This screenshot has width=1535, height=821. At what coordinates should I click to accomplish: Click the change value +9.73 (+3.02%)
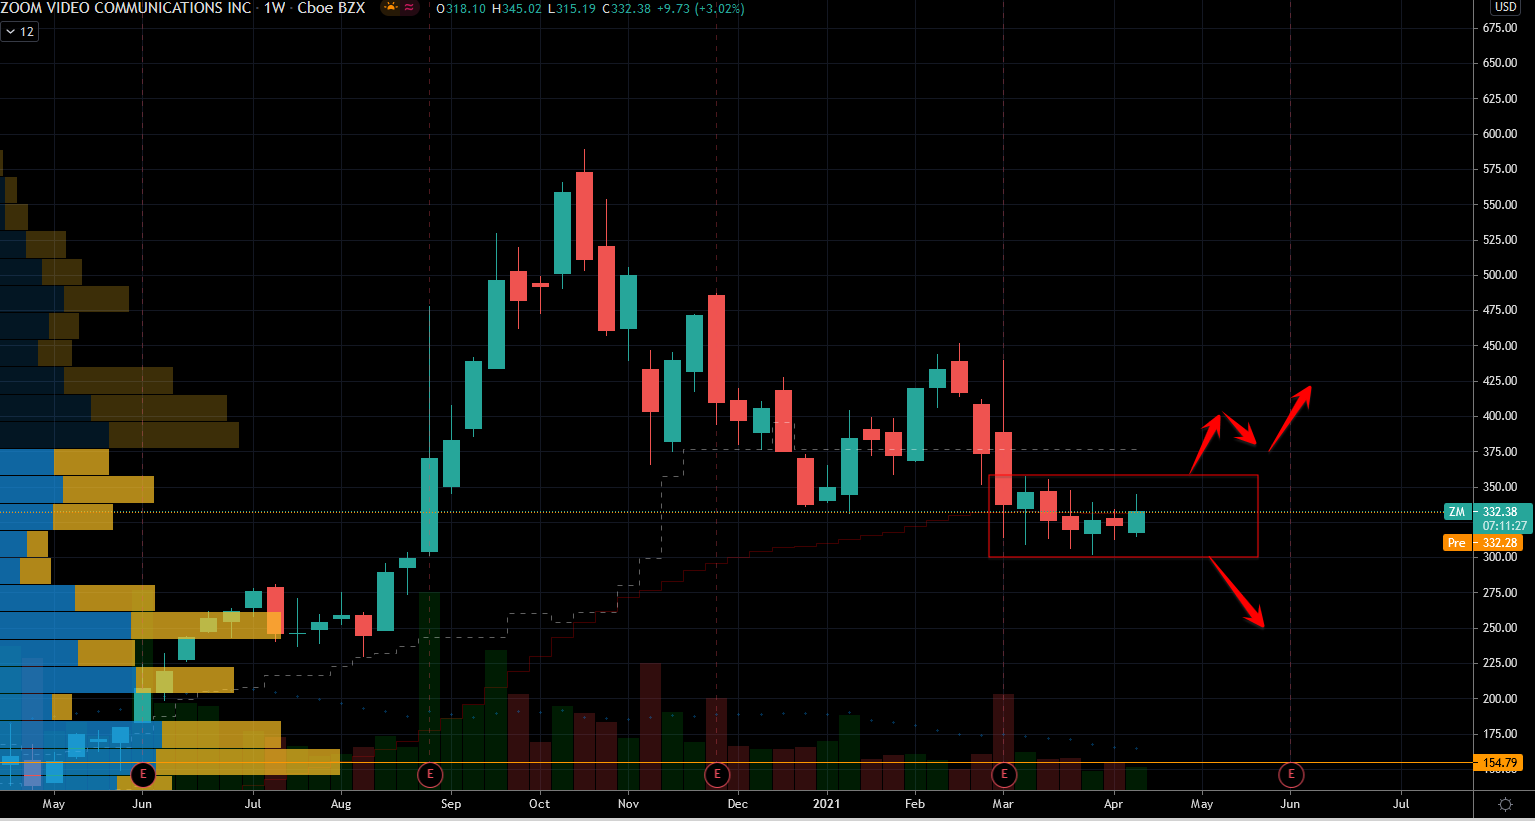pos(701,9)
